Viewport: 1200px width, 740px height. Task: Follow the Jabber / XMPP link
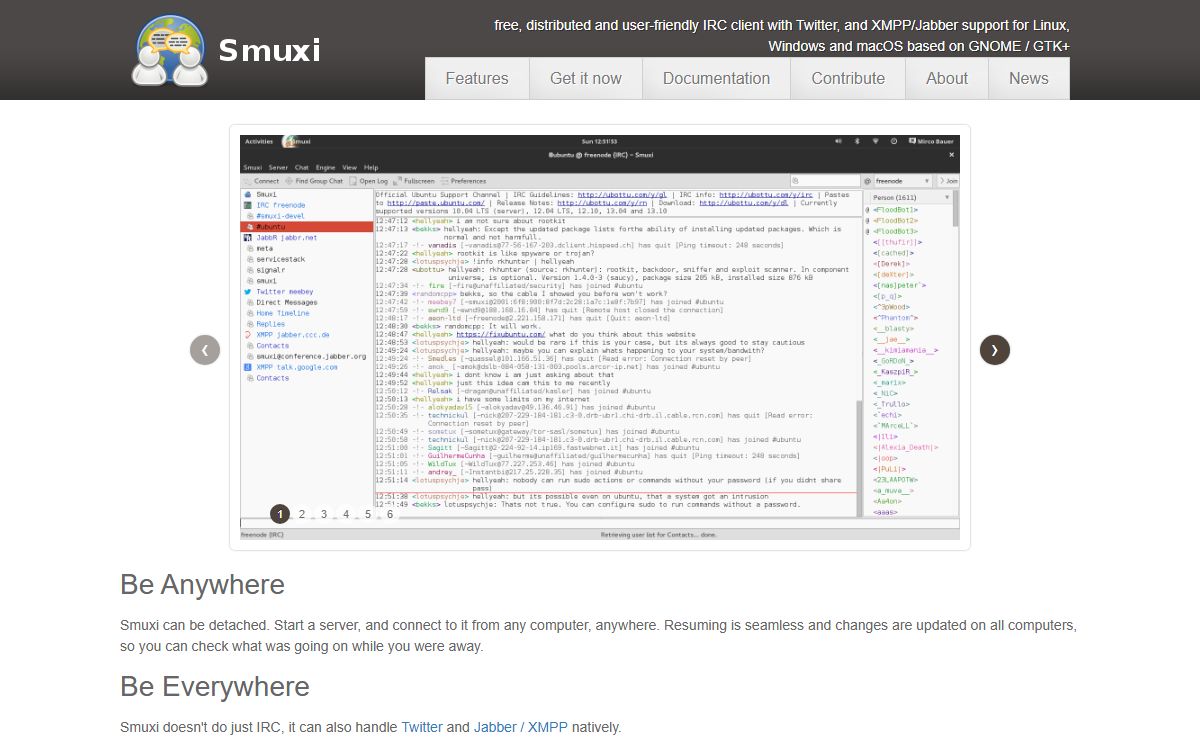[521, 727]
